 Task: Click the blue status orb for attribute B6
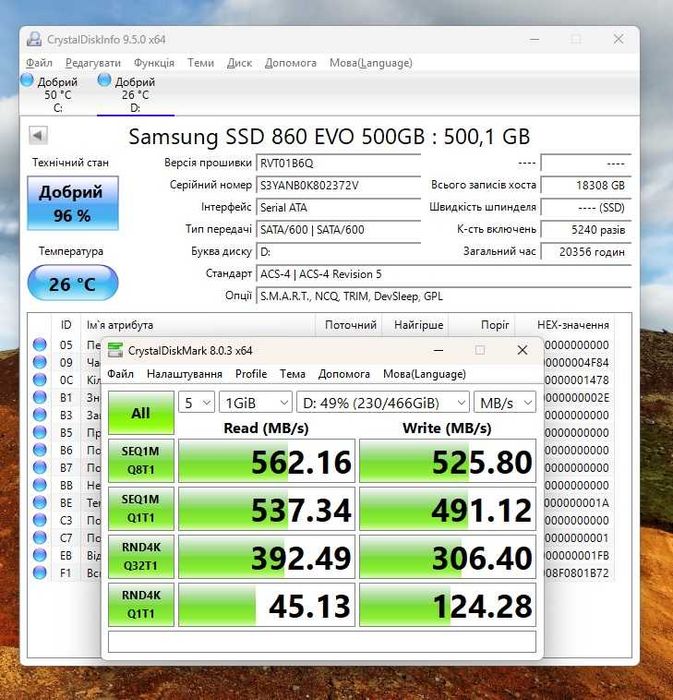[40, 450]
